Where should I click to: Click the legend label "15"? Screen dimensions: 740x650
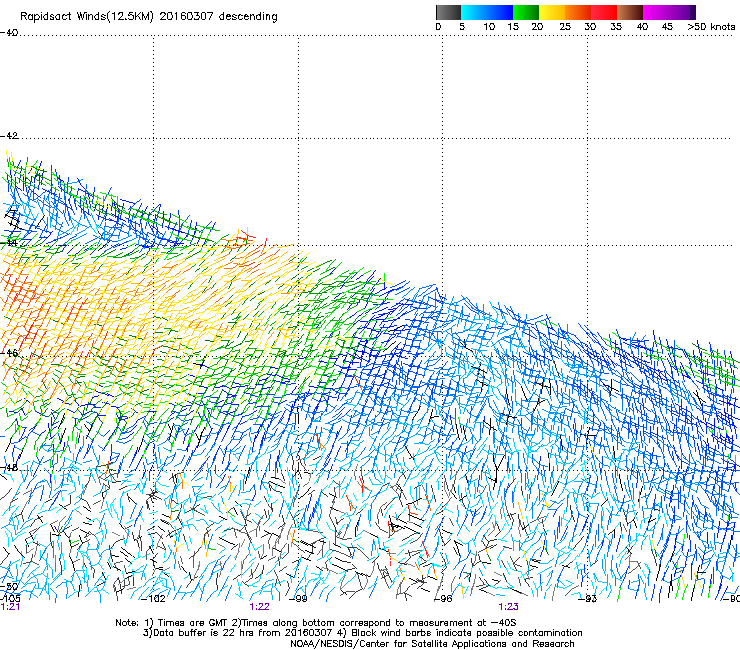point(513,27)
